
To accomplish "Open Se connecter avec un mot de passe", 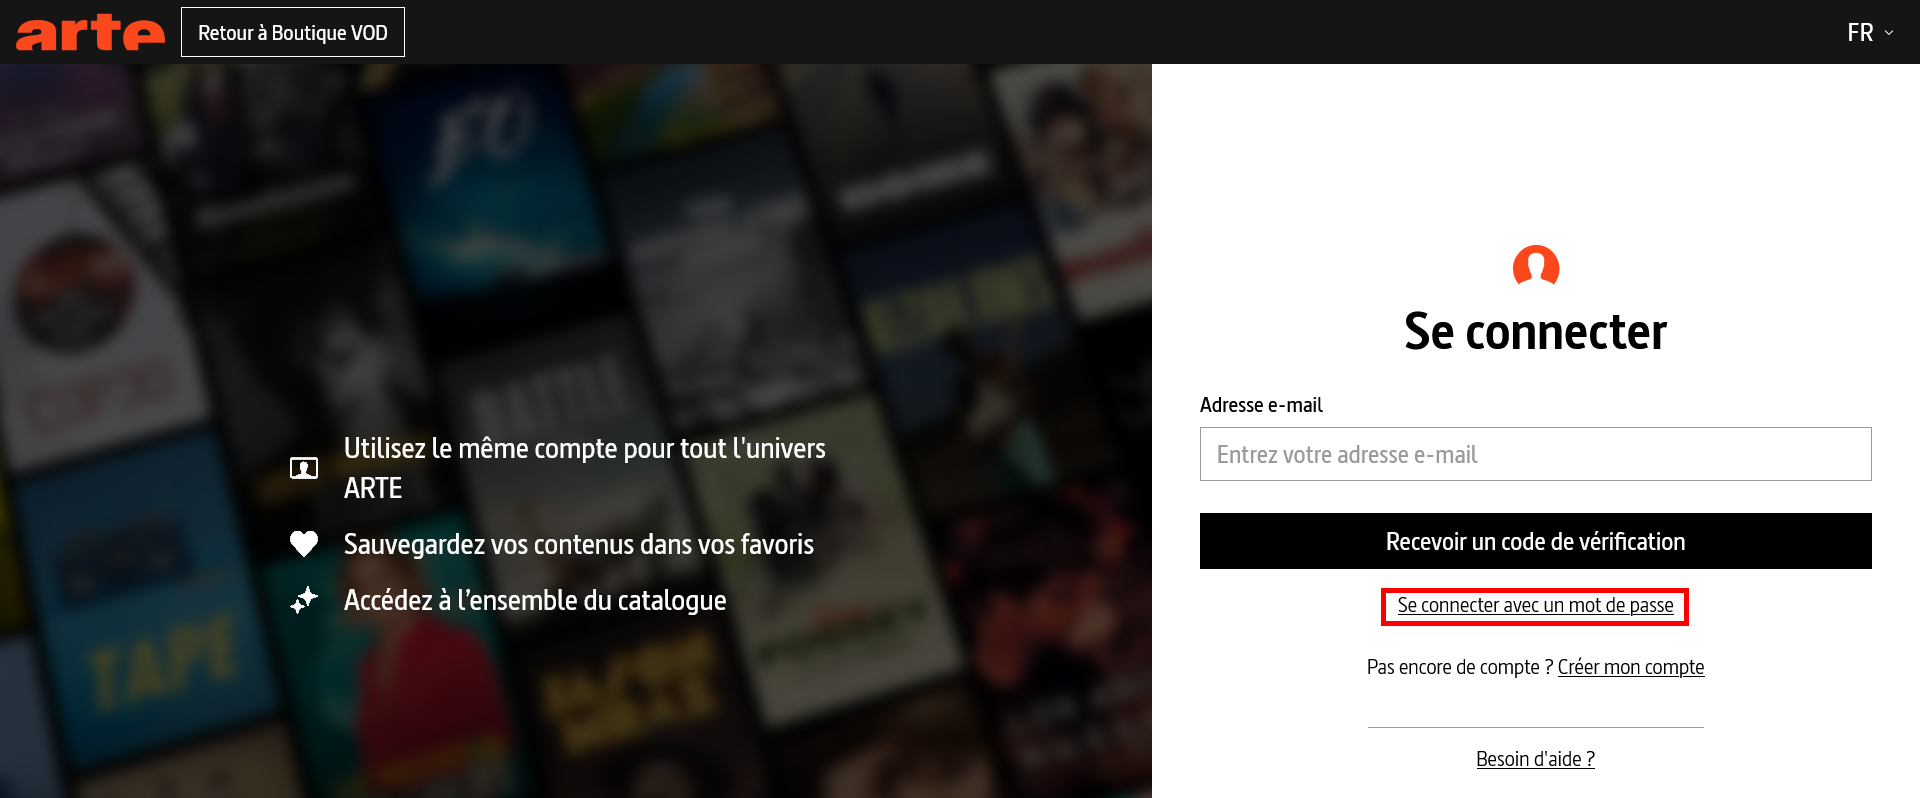I will [x=1535, y=605].
